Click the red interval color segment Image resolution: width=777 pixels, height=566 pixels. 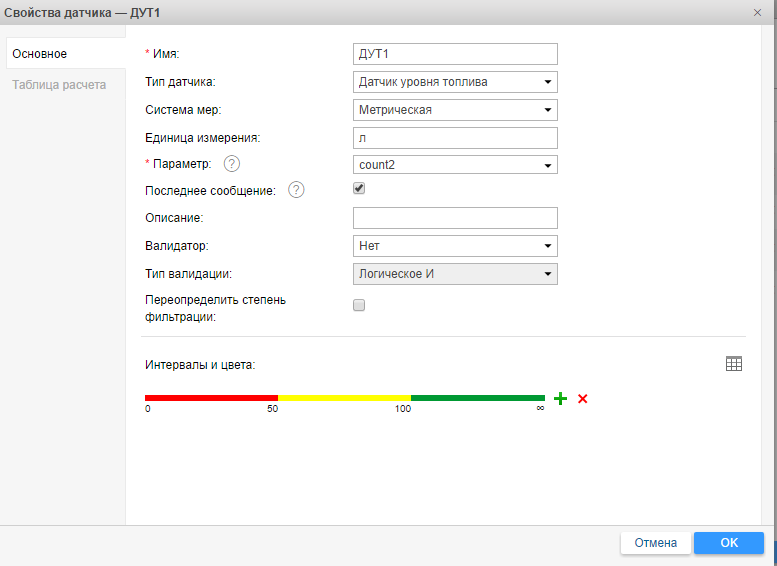click(x=211, y=398)
